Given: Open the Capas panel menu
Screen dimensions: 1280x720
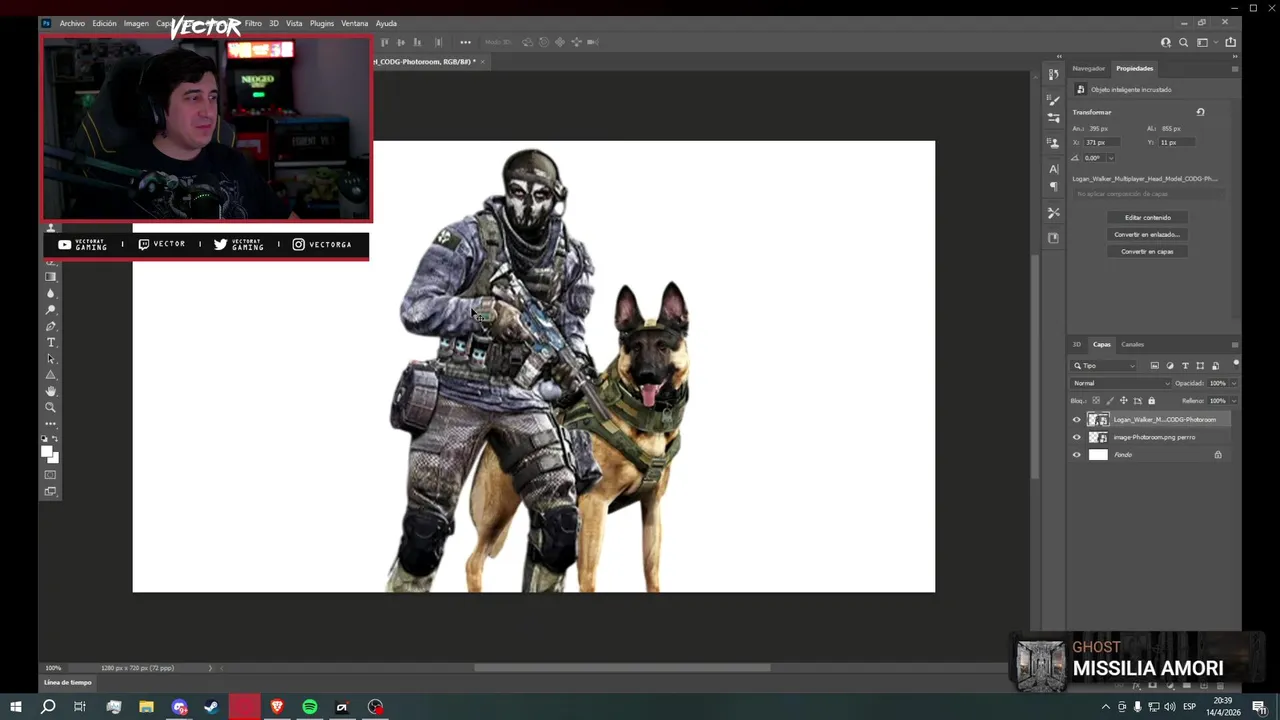Looking at the screenshot, I should 1235,344.
